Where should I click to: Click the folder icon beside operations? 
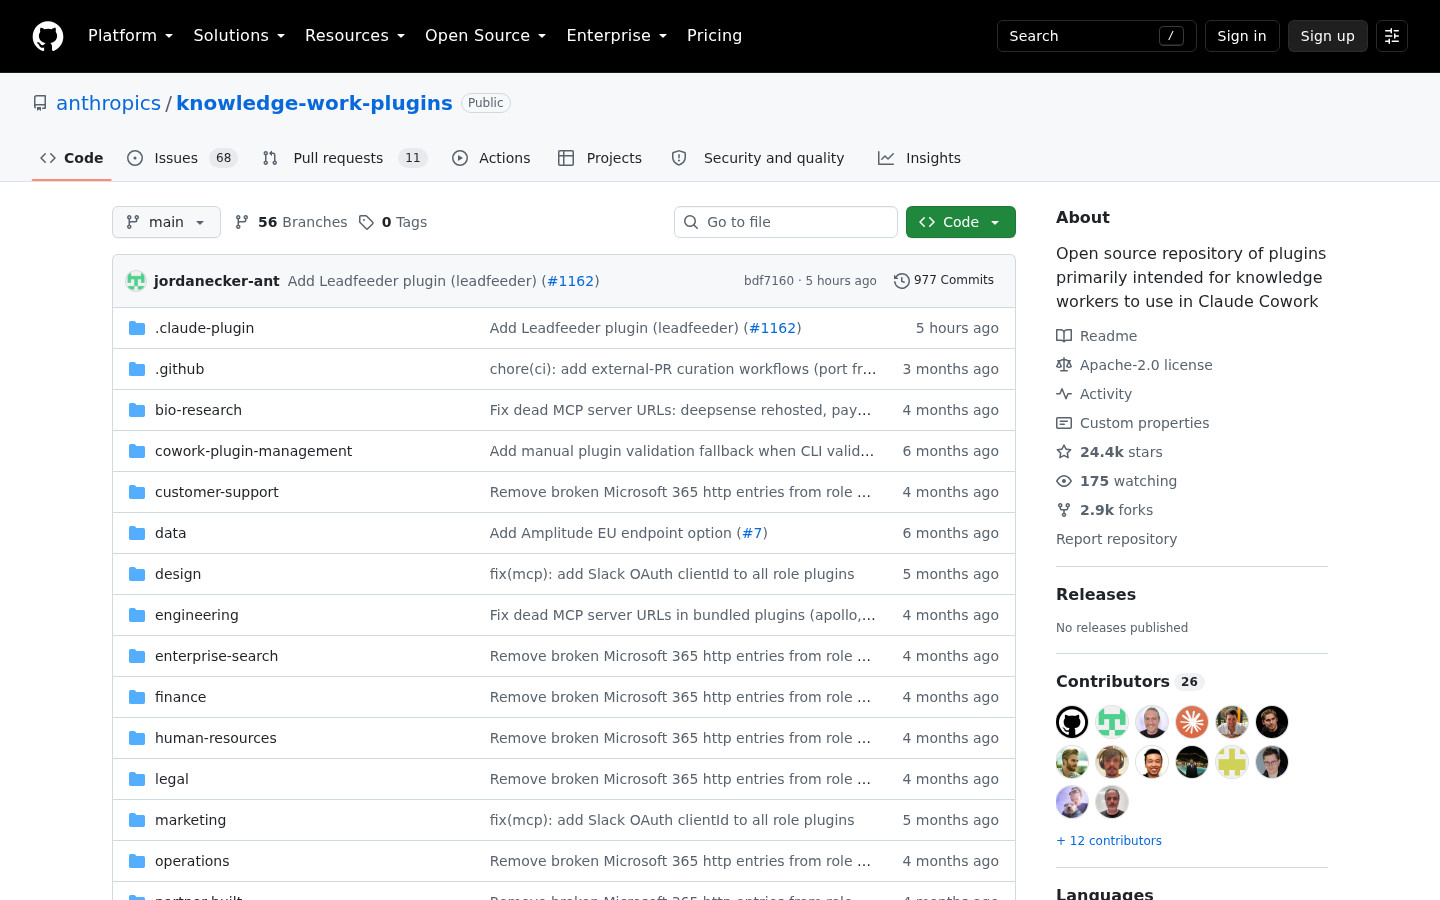point(137,861)
